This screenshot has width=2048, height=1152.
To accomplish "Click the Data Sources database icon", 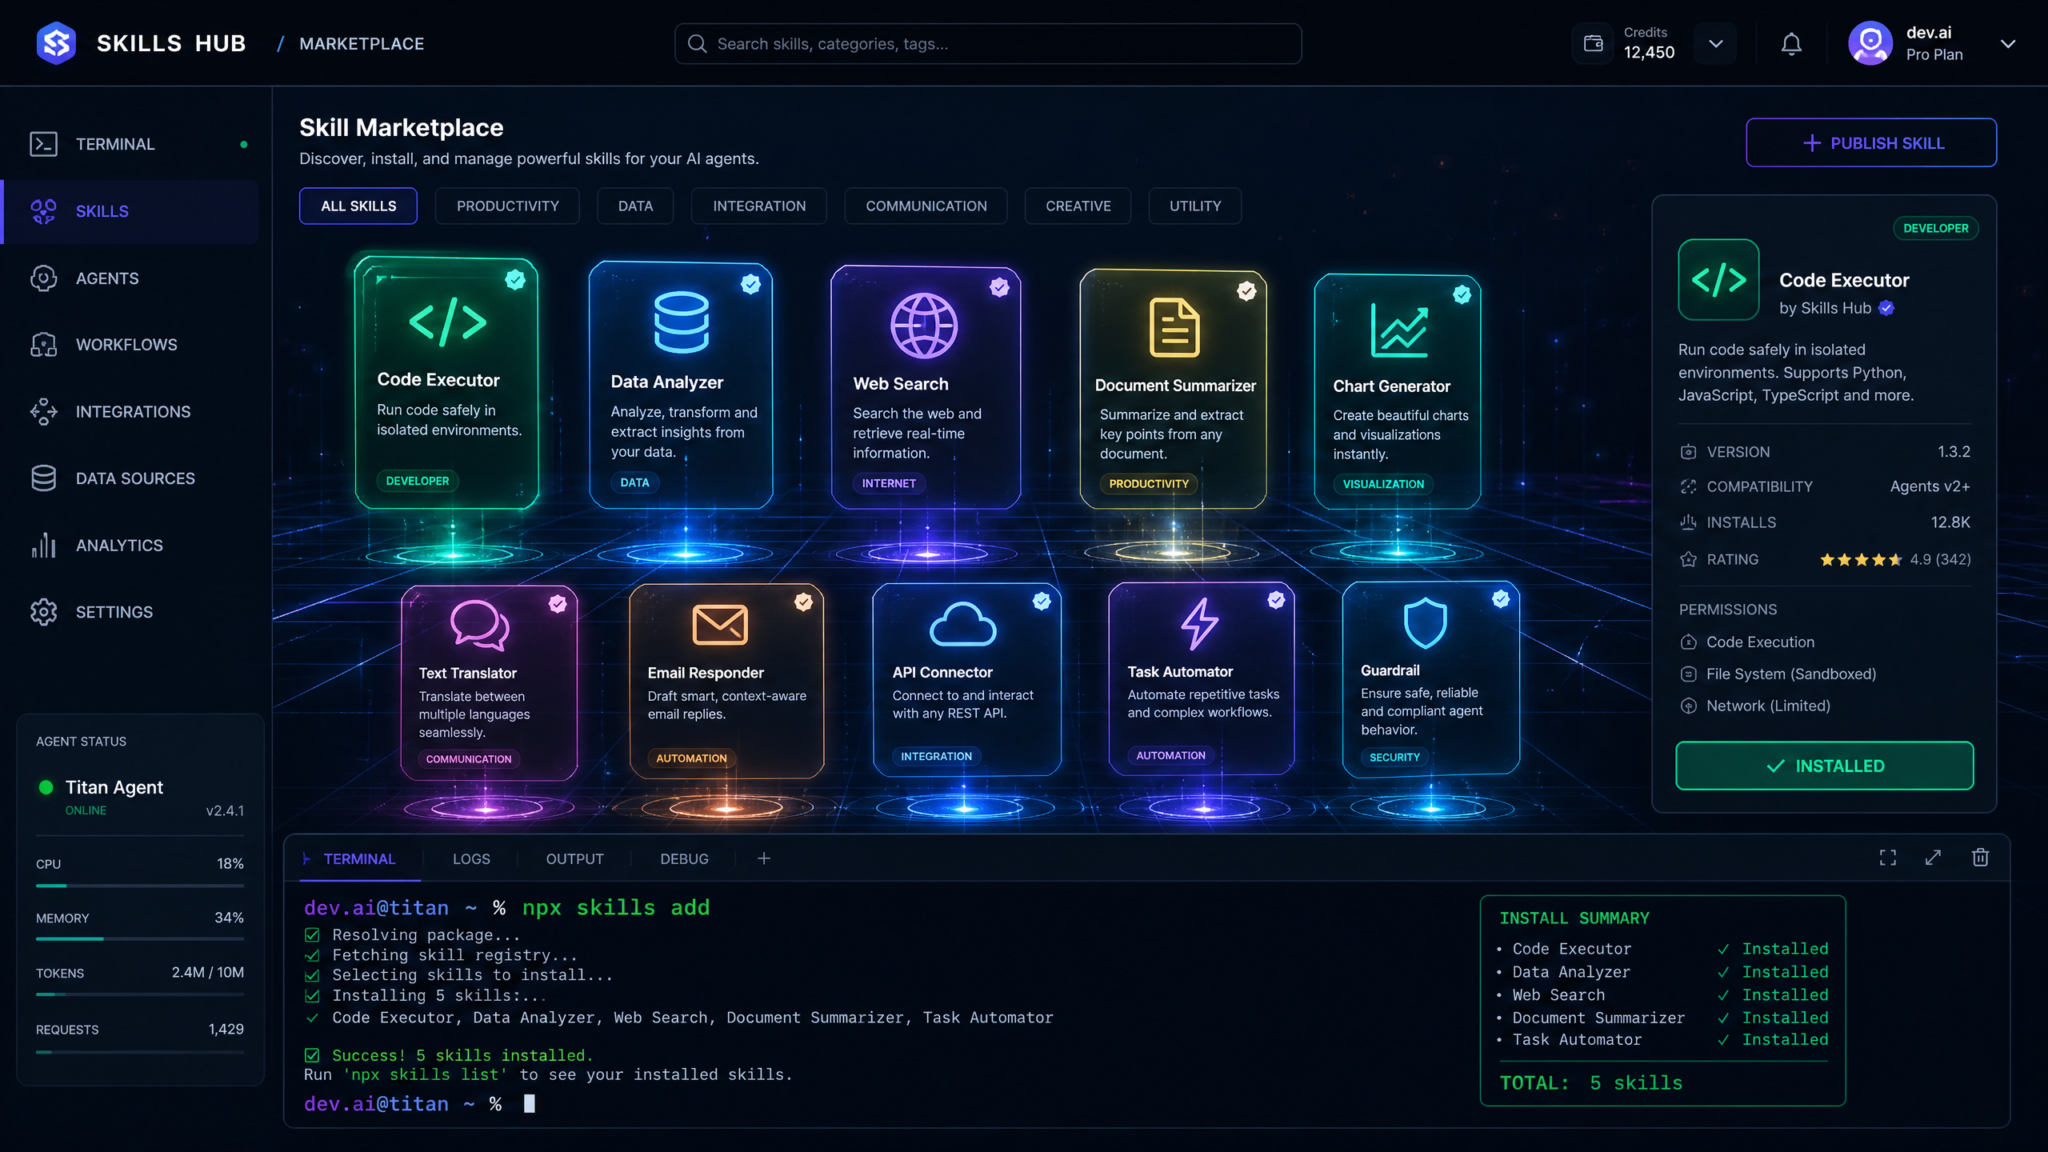I will [x=43, y=478].
